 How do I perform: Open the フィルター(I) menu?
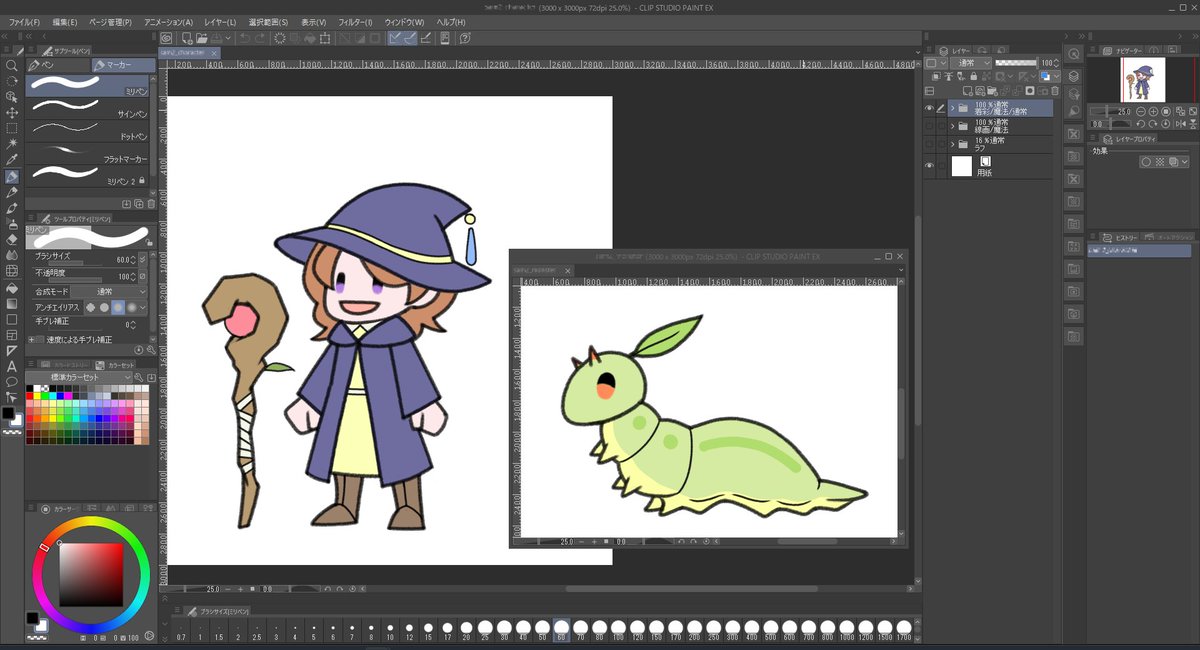[x=355, y=22]
